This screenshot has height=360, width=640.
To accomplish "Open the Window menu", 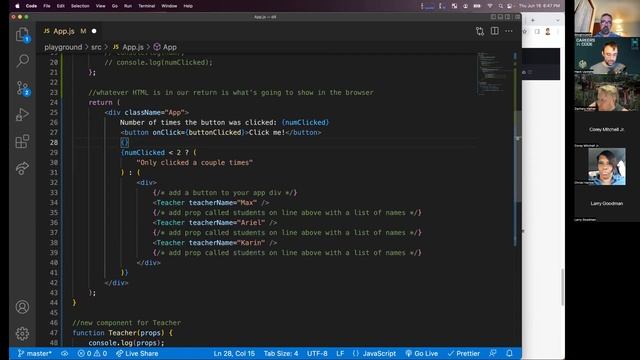I will 169,6.
